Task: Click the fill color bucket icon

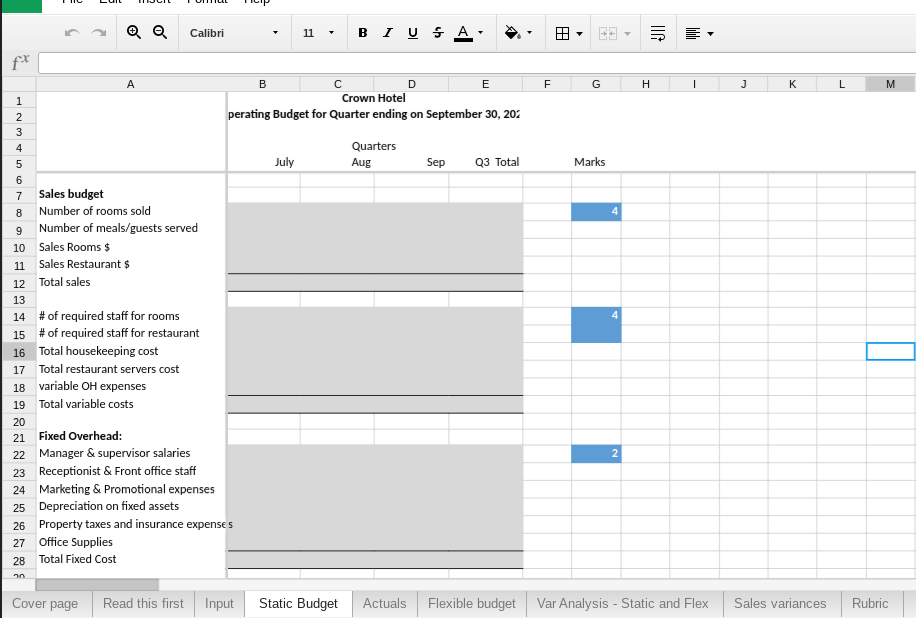Action: pyautogui.click(x=512, y=32)
